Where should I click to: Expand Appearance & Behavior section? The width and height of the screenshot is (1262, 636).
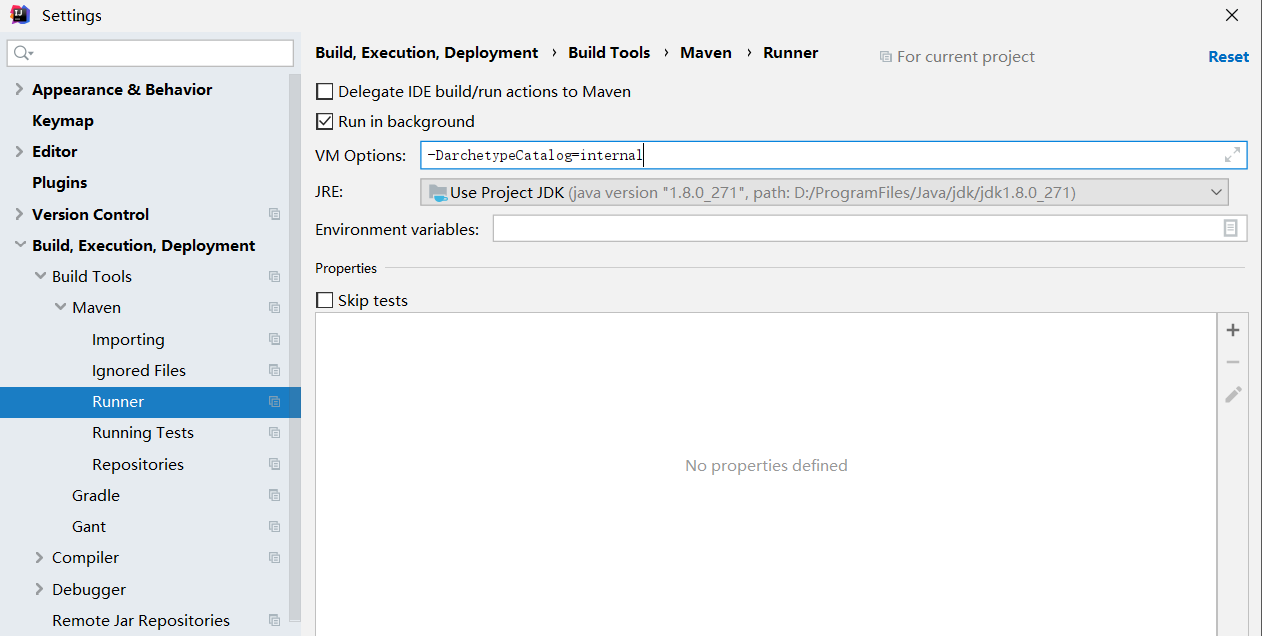click(19, 89)
